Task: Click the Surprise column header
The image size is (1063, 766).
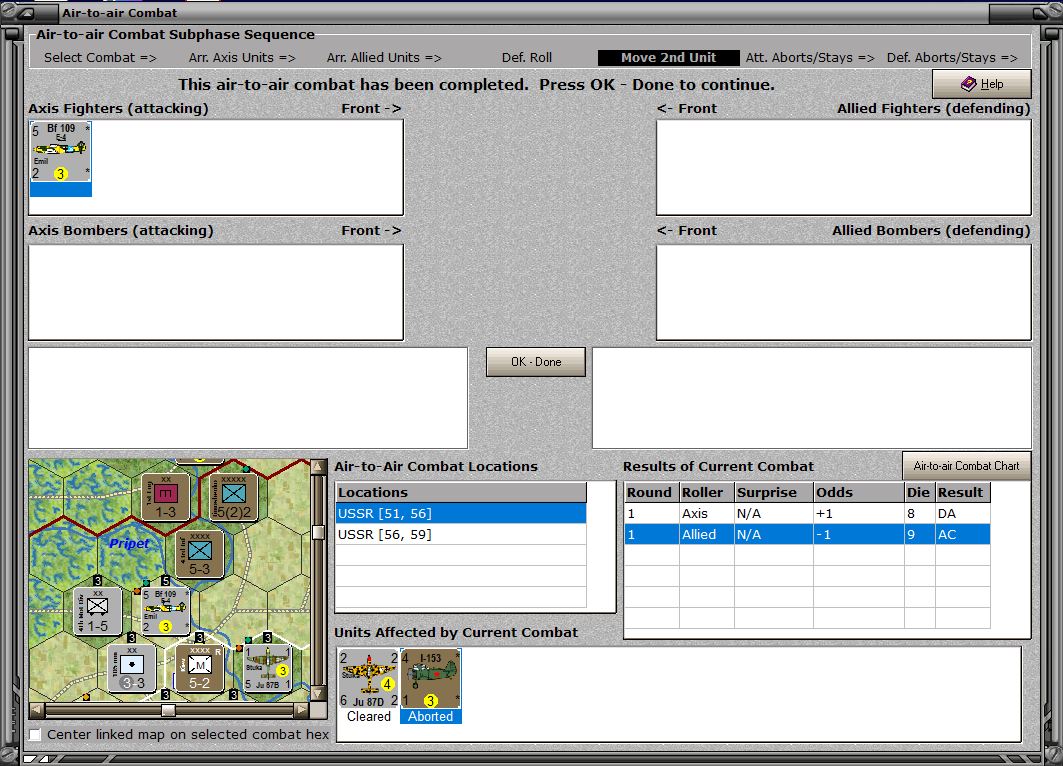Action: coord(774,492)
